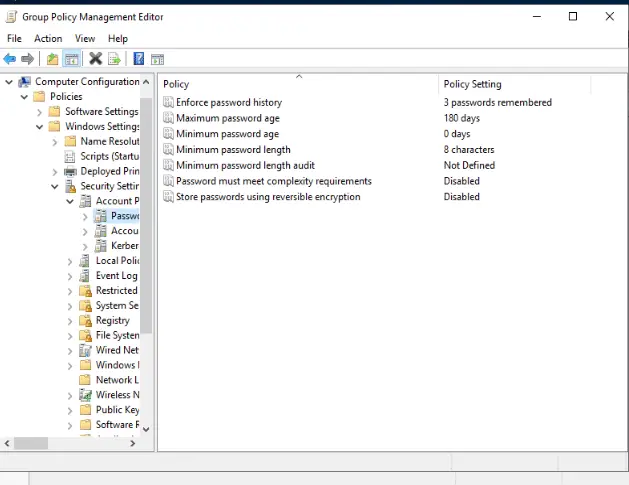Click the '8 characters' setting value
Image resolution: width=629 pixels, height=485 pixels.
(x=469, y=150)
